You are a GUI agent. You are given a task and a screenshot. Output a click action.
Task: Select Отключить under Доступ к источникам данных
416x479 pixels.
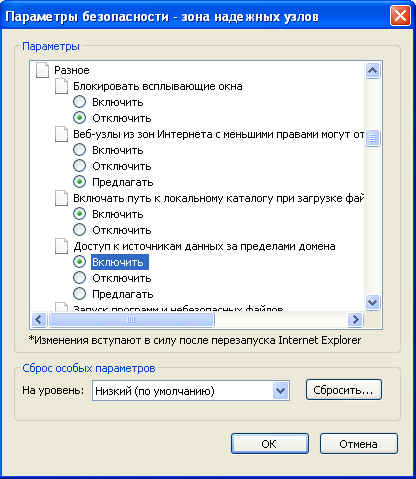tap(79, 278)
